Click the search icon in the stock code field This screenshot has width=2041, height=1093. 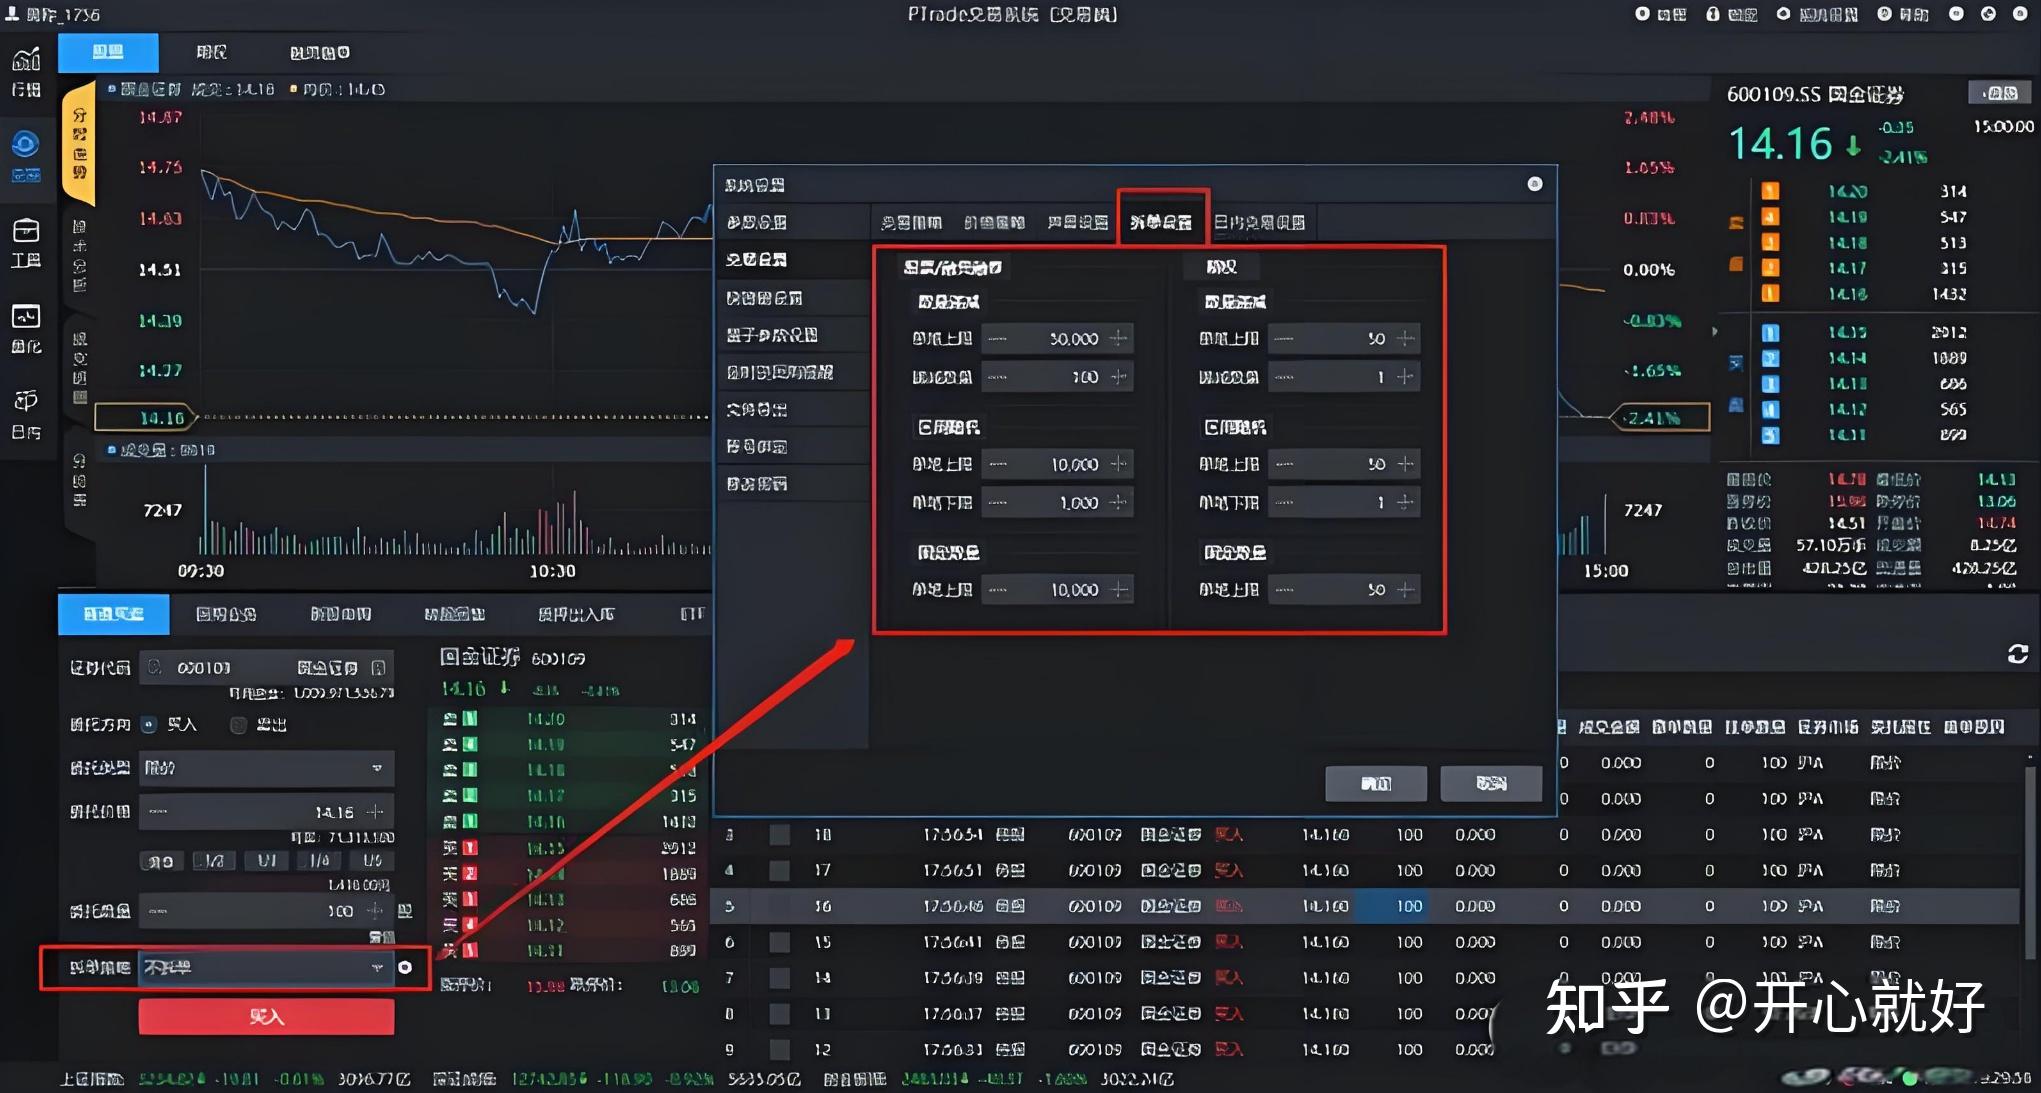[156, 667]
